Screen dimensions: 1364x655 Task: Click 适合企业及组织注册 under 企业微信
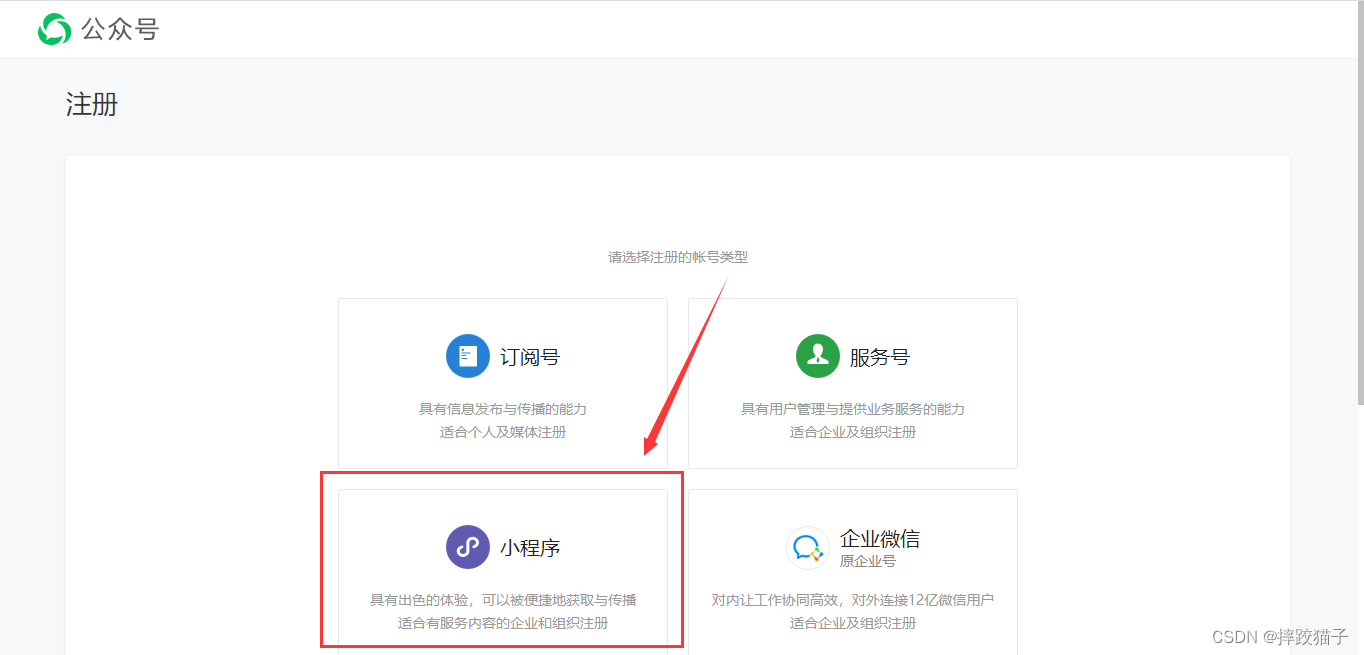pyautogui.click(x=853, y=623)
